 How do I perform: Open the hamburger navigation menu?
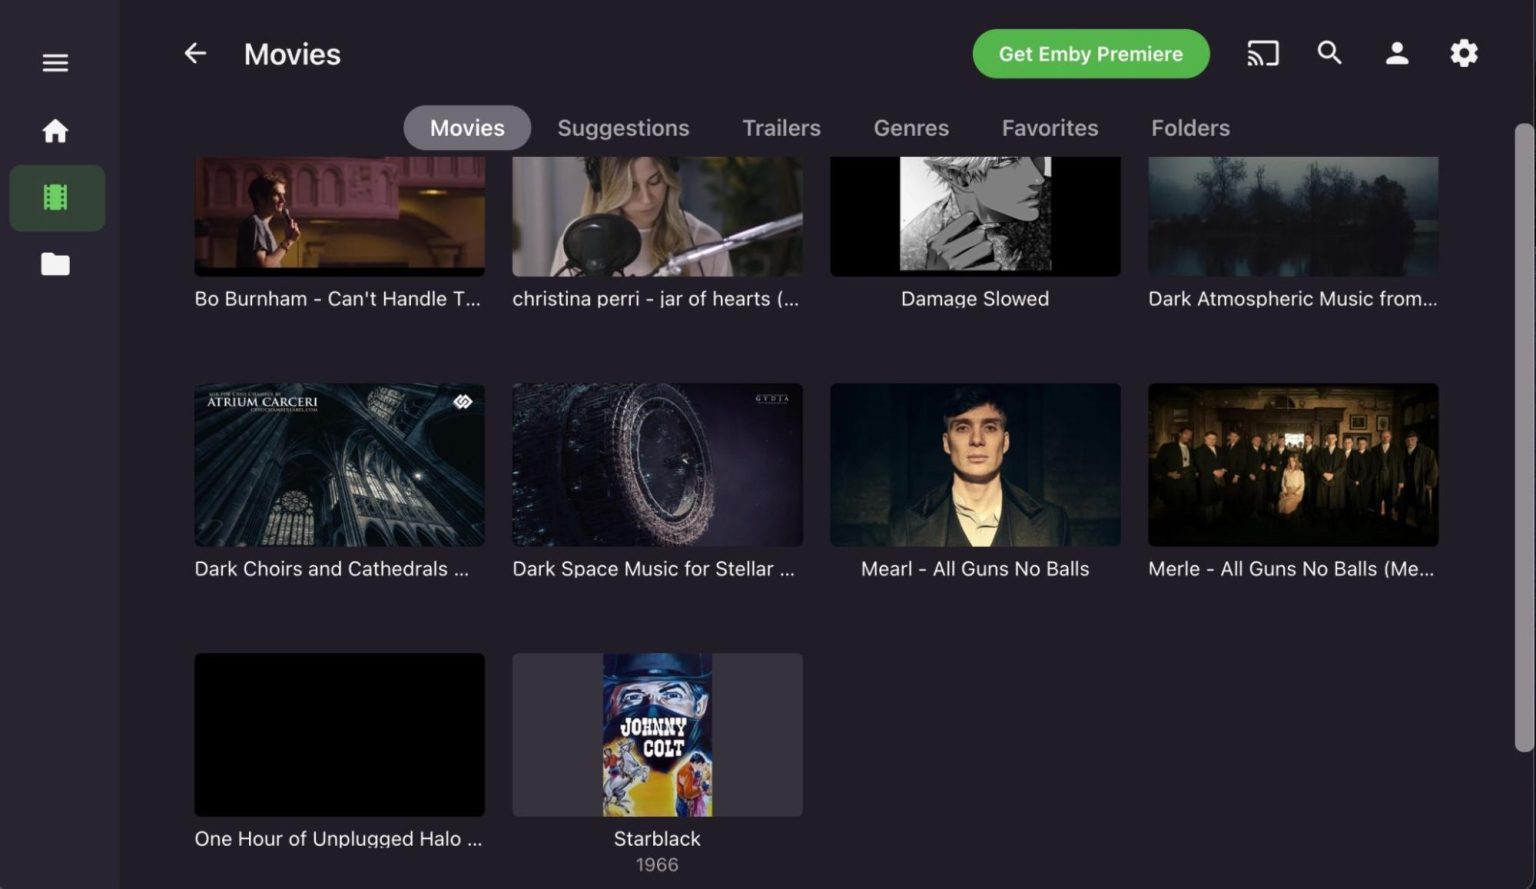[54, 62]
